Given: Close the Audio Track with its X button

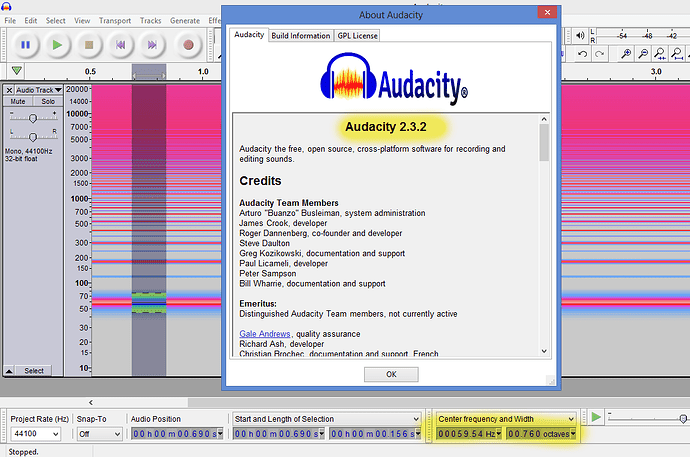Looking at the screenshot, I should 9,90.
